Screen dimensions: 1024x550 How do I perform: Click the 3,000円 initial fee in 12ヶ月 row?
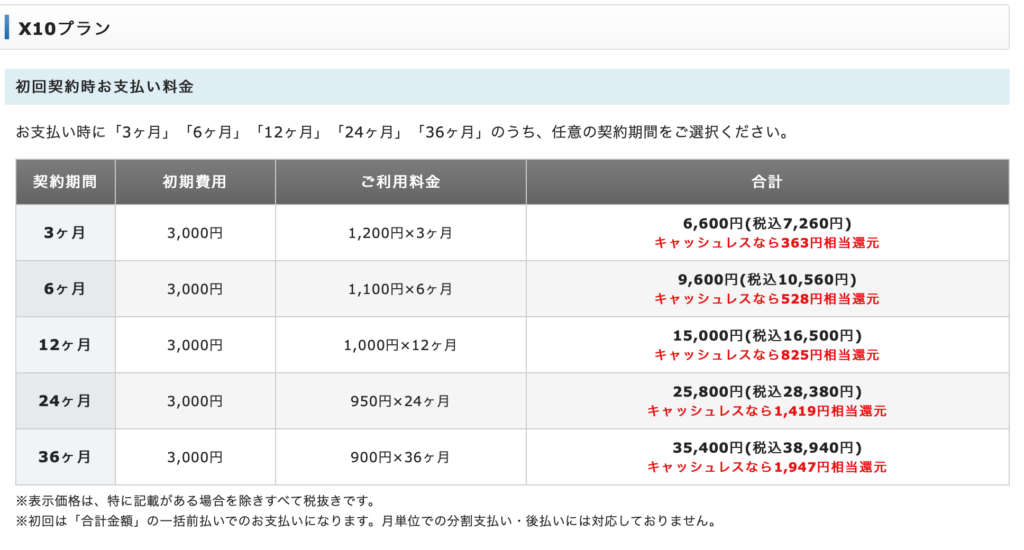[195, 346]
